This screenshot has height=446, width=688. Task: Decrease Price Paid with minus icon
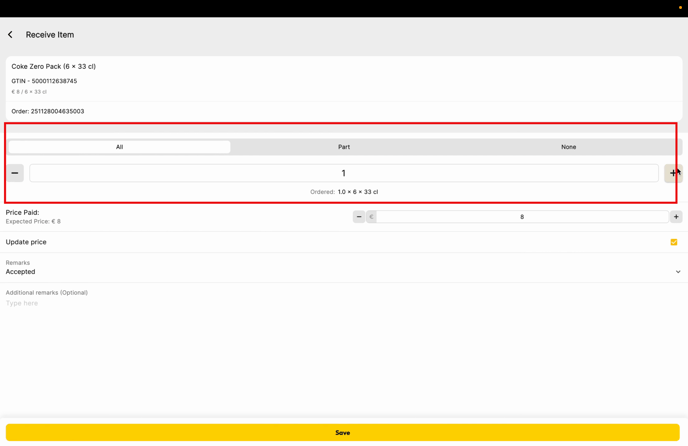(x=359, y=217)
